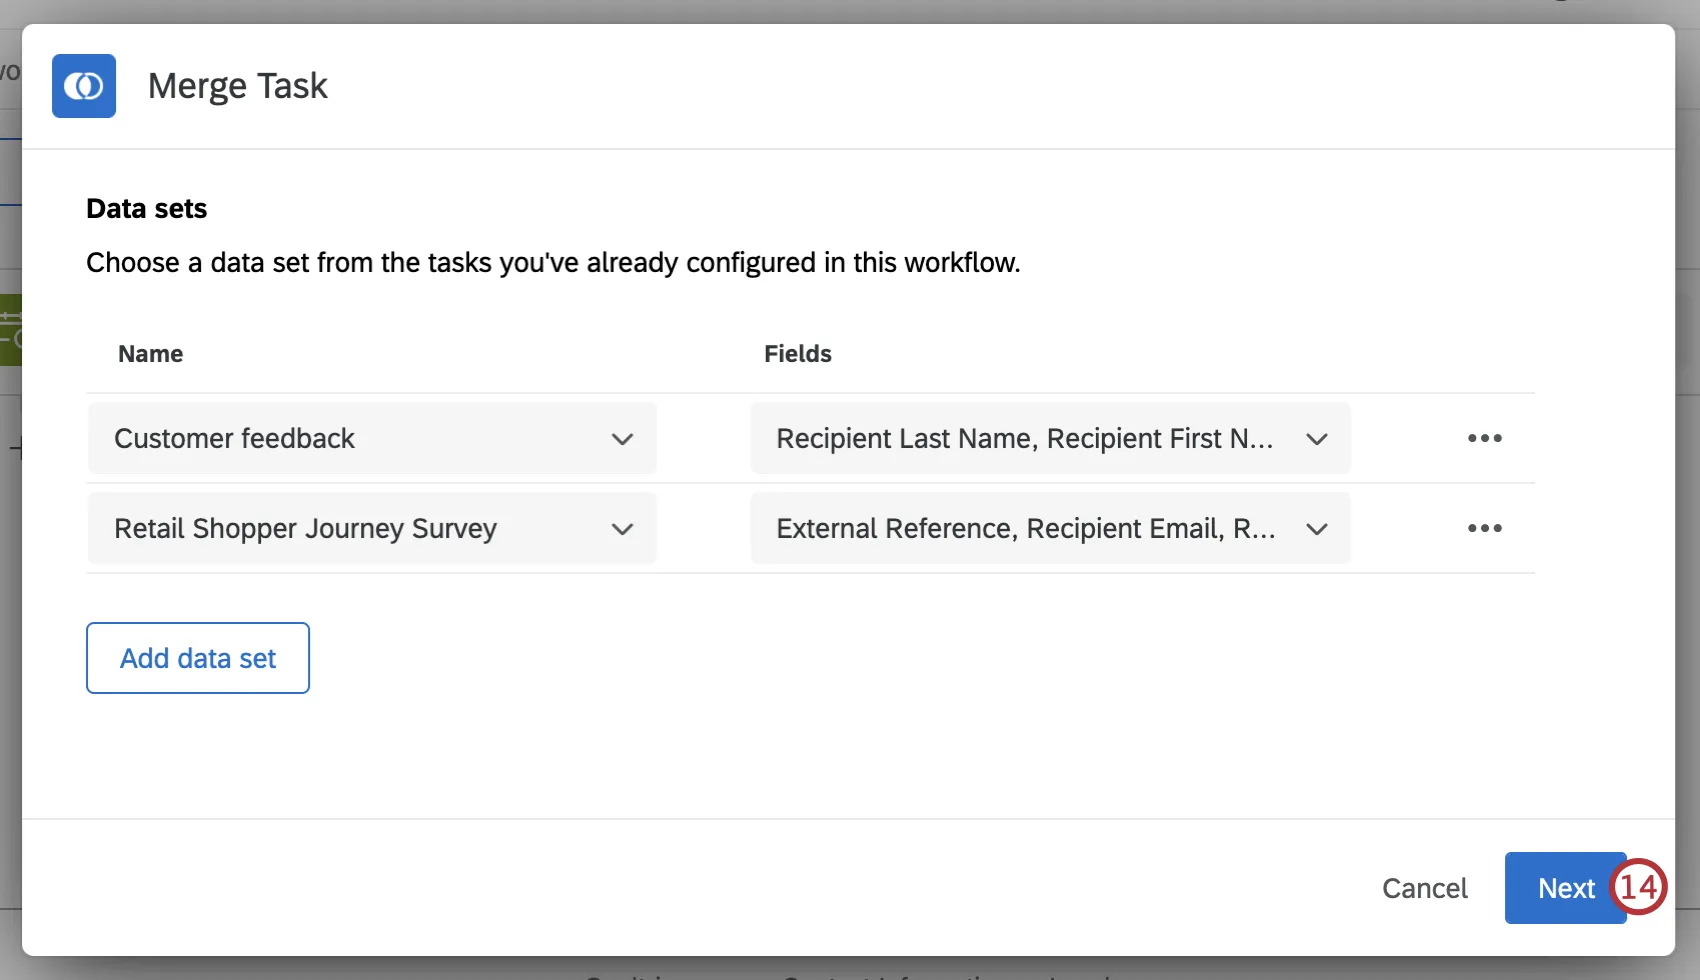Click the red step 14 badge on Next
Image resolution: width=1700 pixels, height=980 pixels.
tap(1639, 887)
